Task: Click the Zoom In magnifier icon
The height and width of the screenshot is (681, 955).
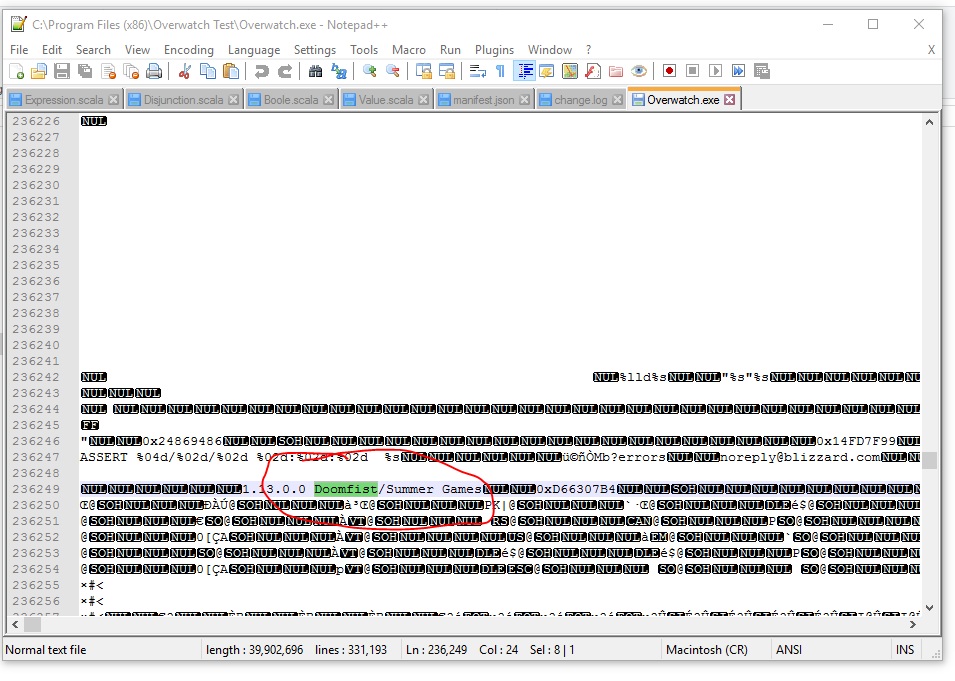Action: coord(369,71)
